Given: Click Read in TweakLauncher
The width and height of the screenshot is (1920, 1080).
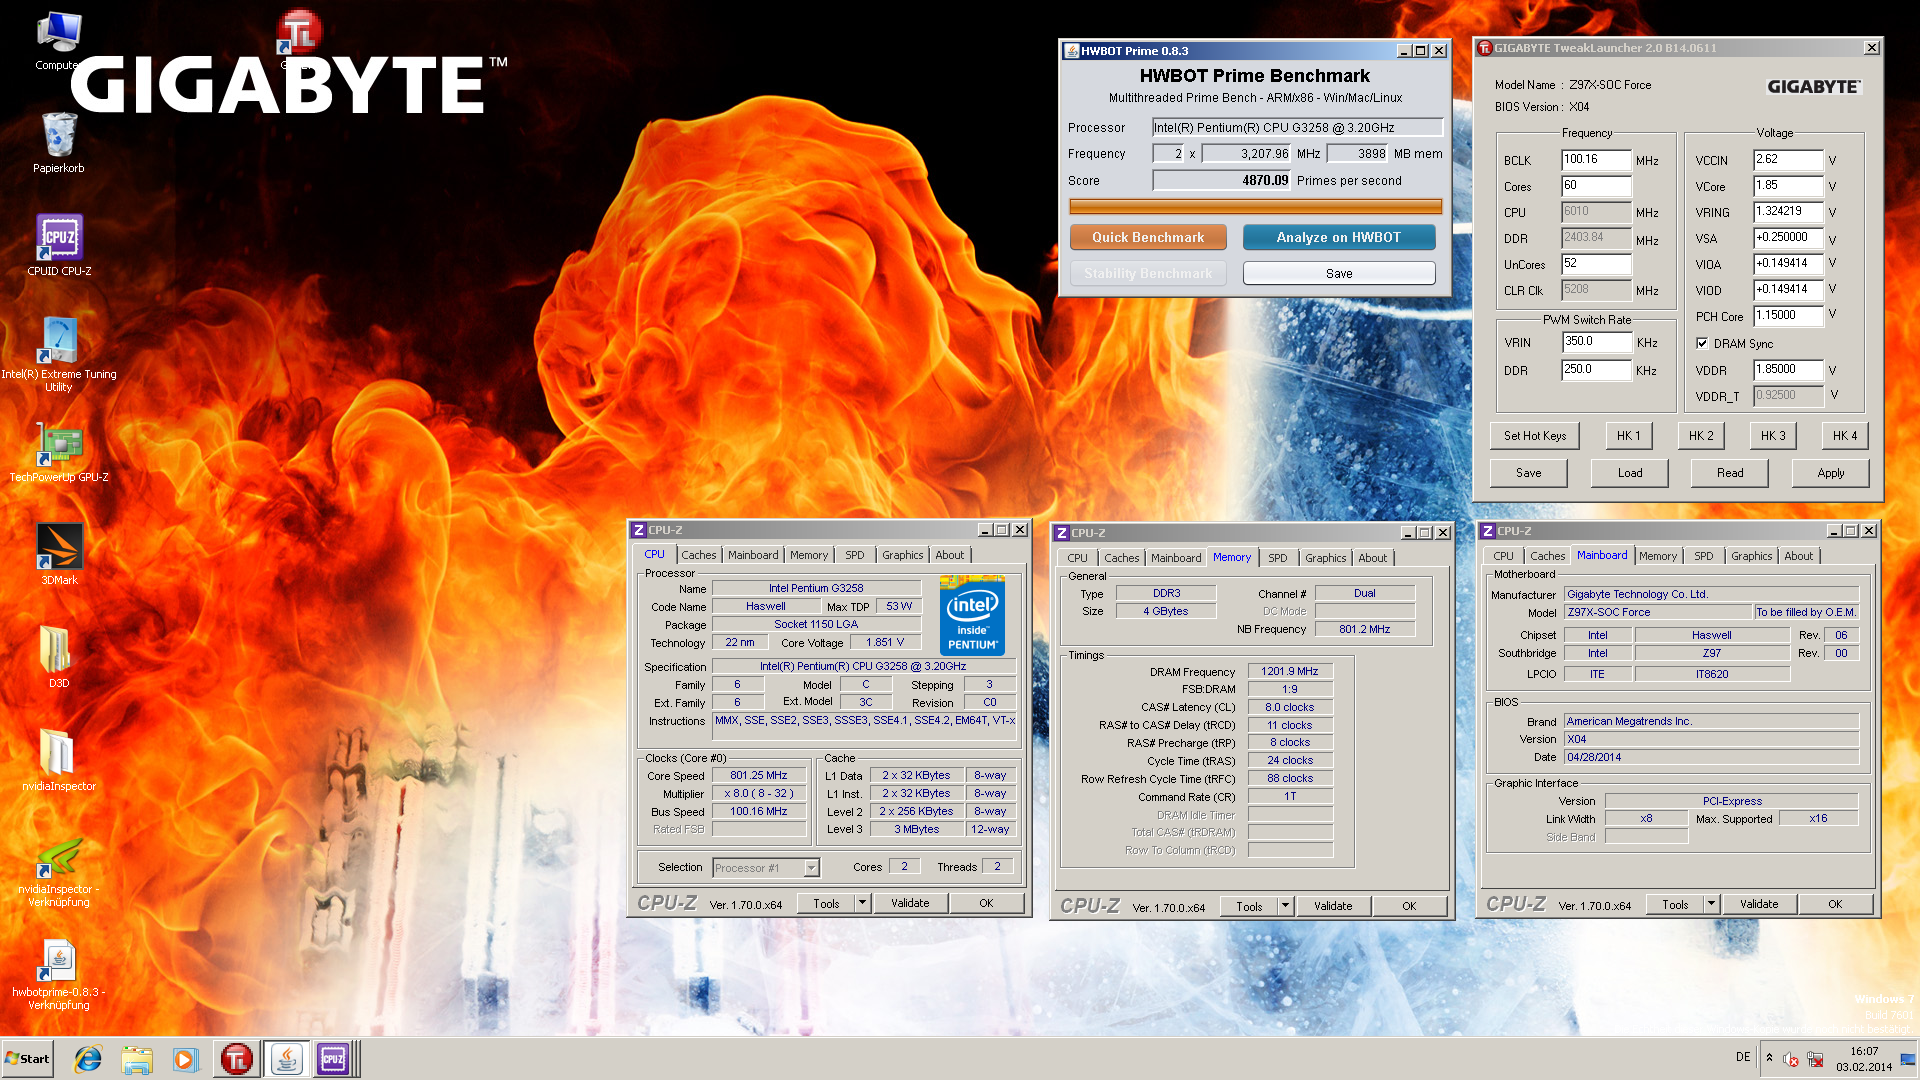Looking at the screenshot, I should pyautogui.click(x=1729, y=473).
